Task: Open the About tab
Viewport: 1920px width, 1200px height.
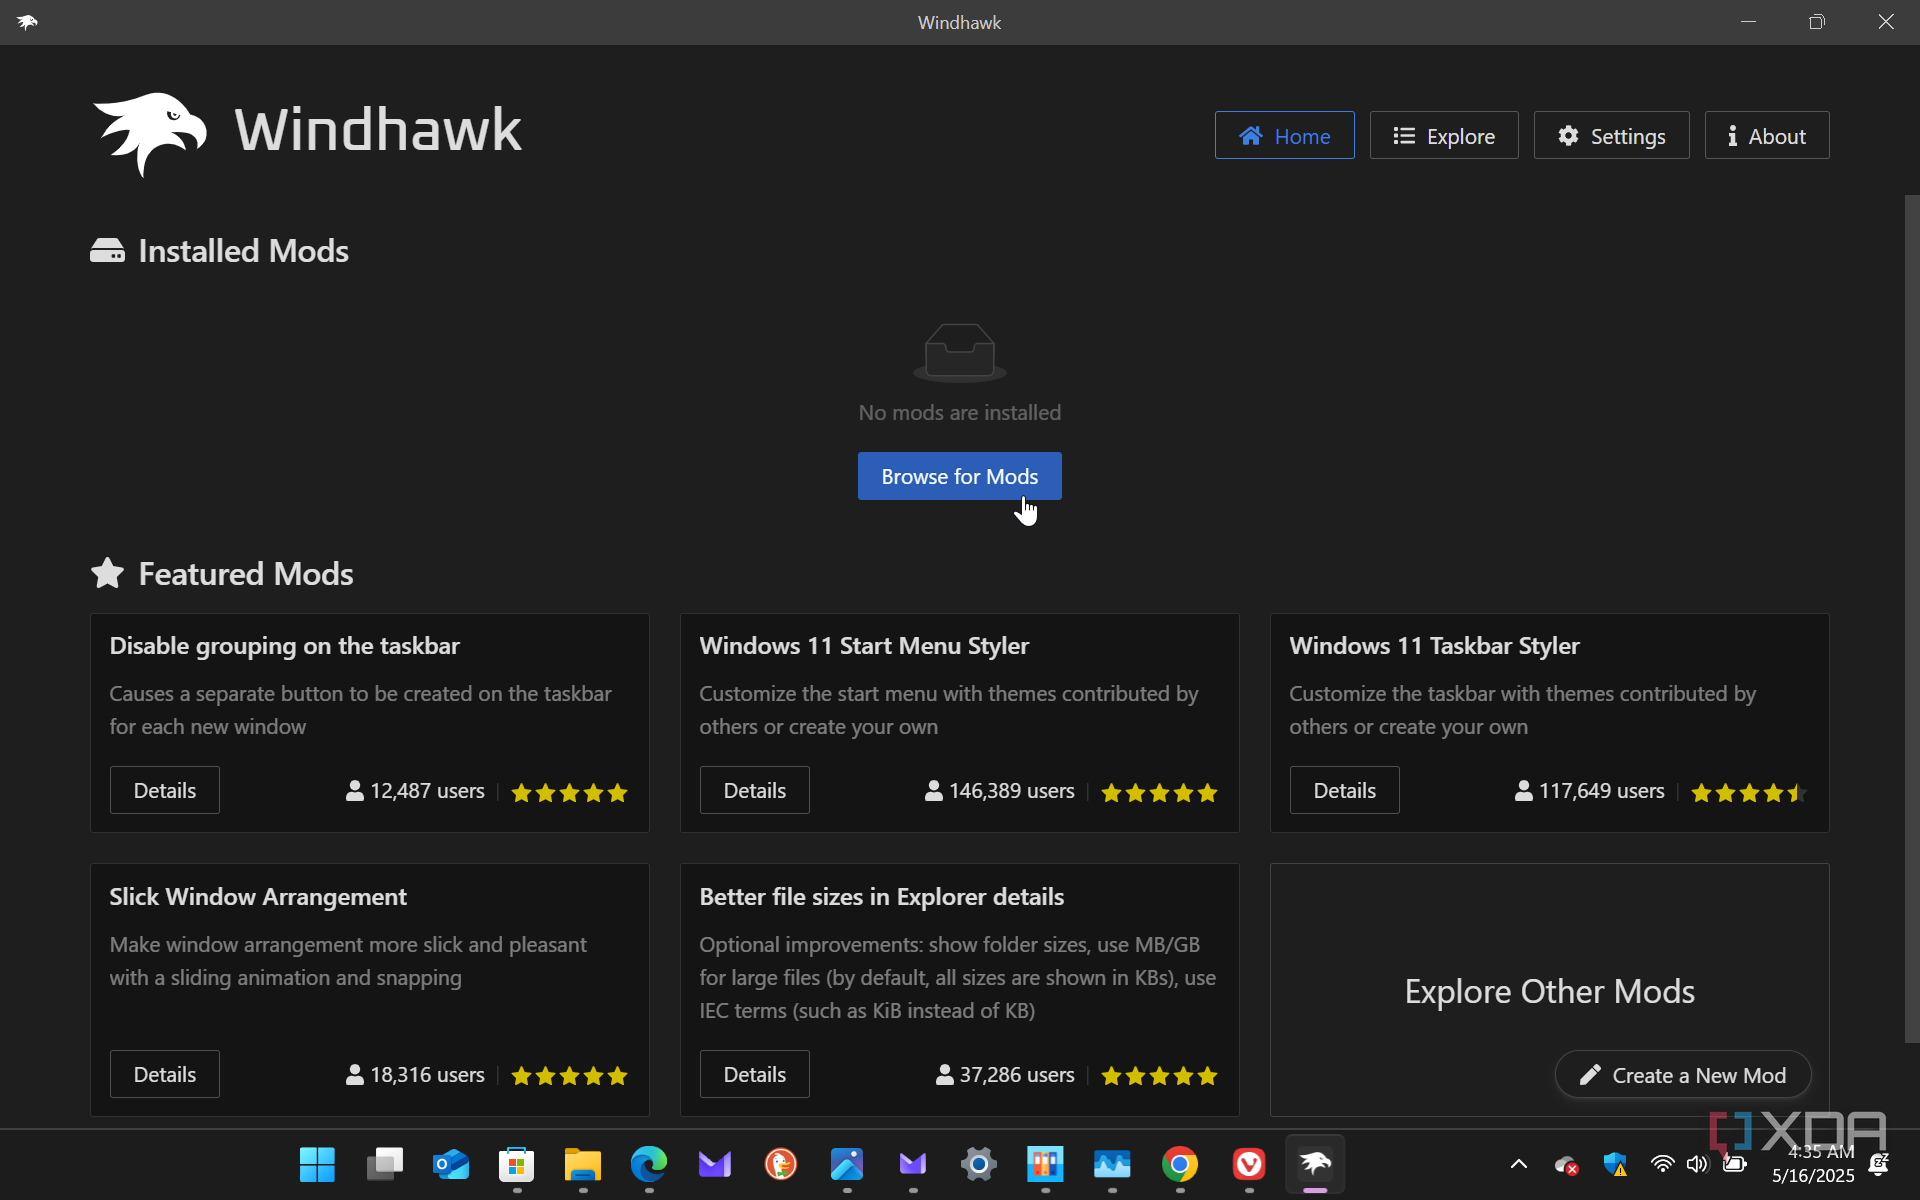Action: pyautogui.click(x=1766, y=136)
